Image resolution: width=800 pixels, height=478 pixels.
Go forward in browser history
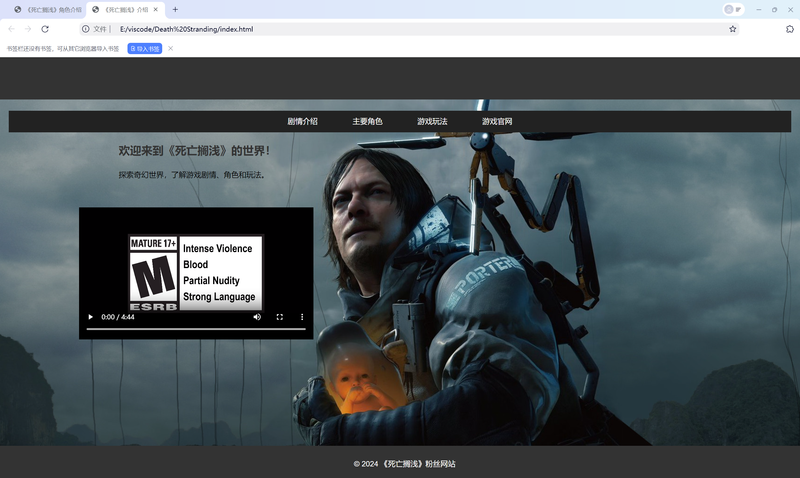coord(28,29)
